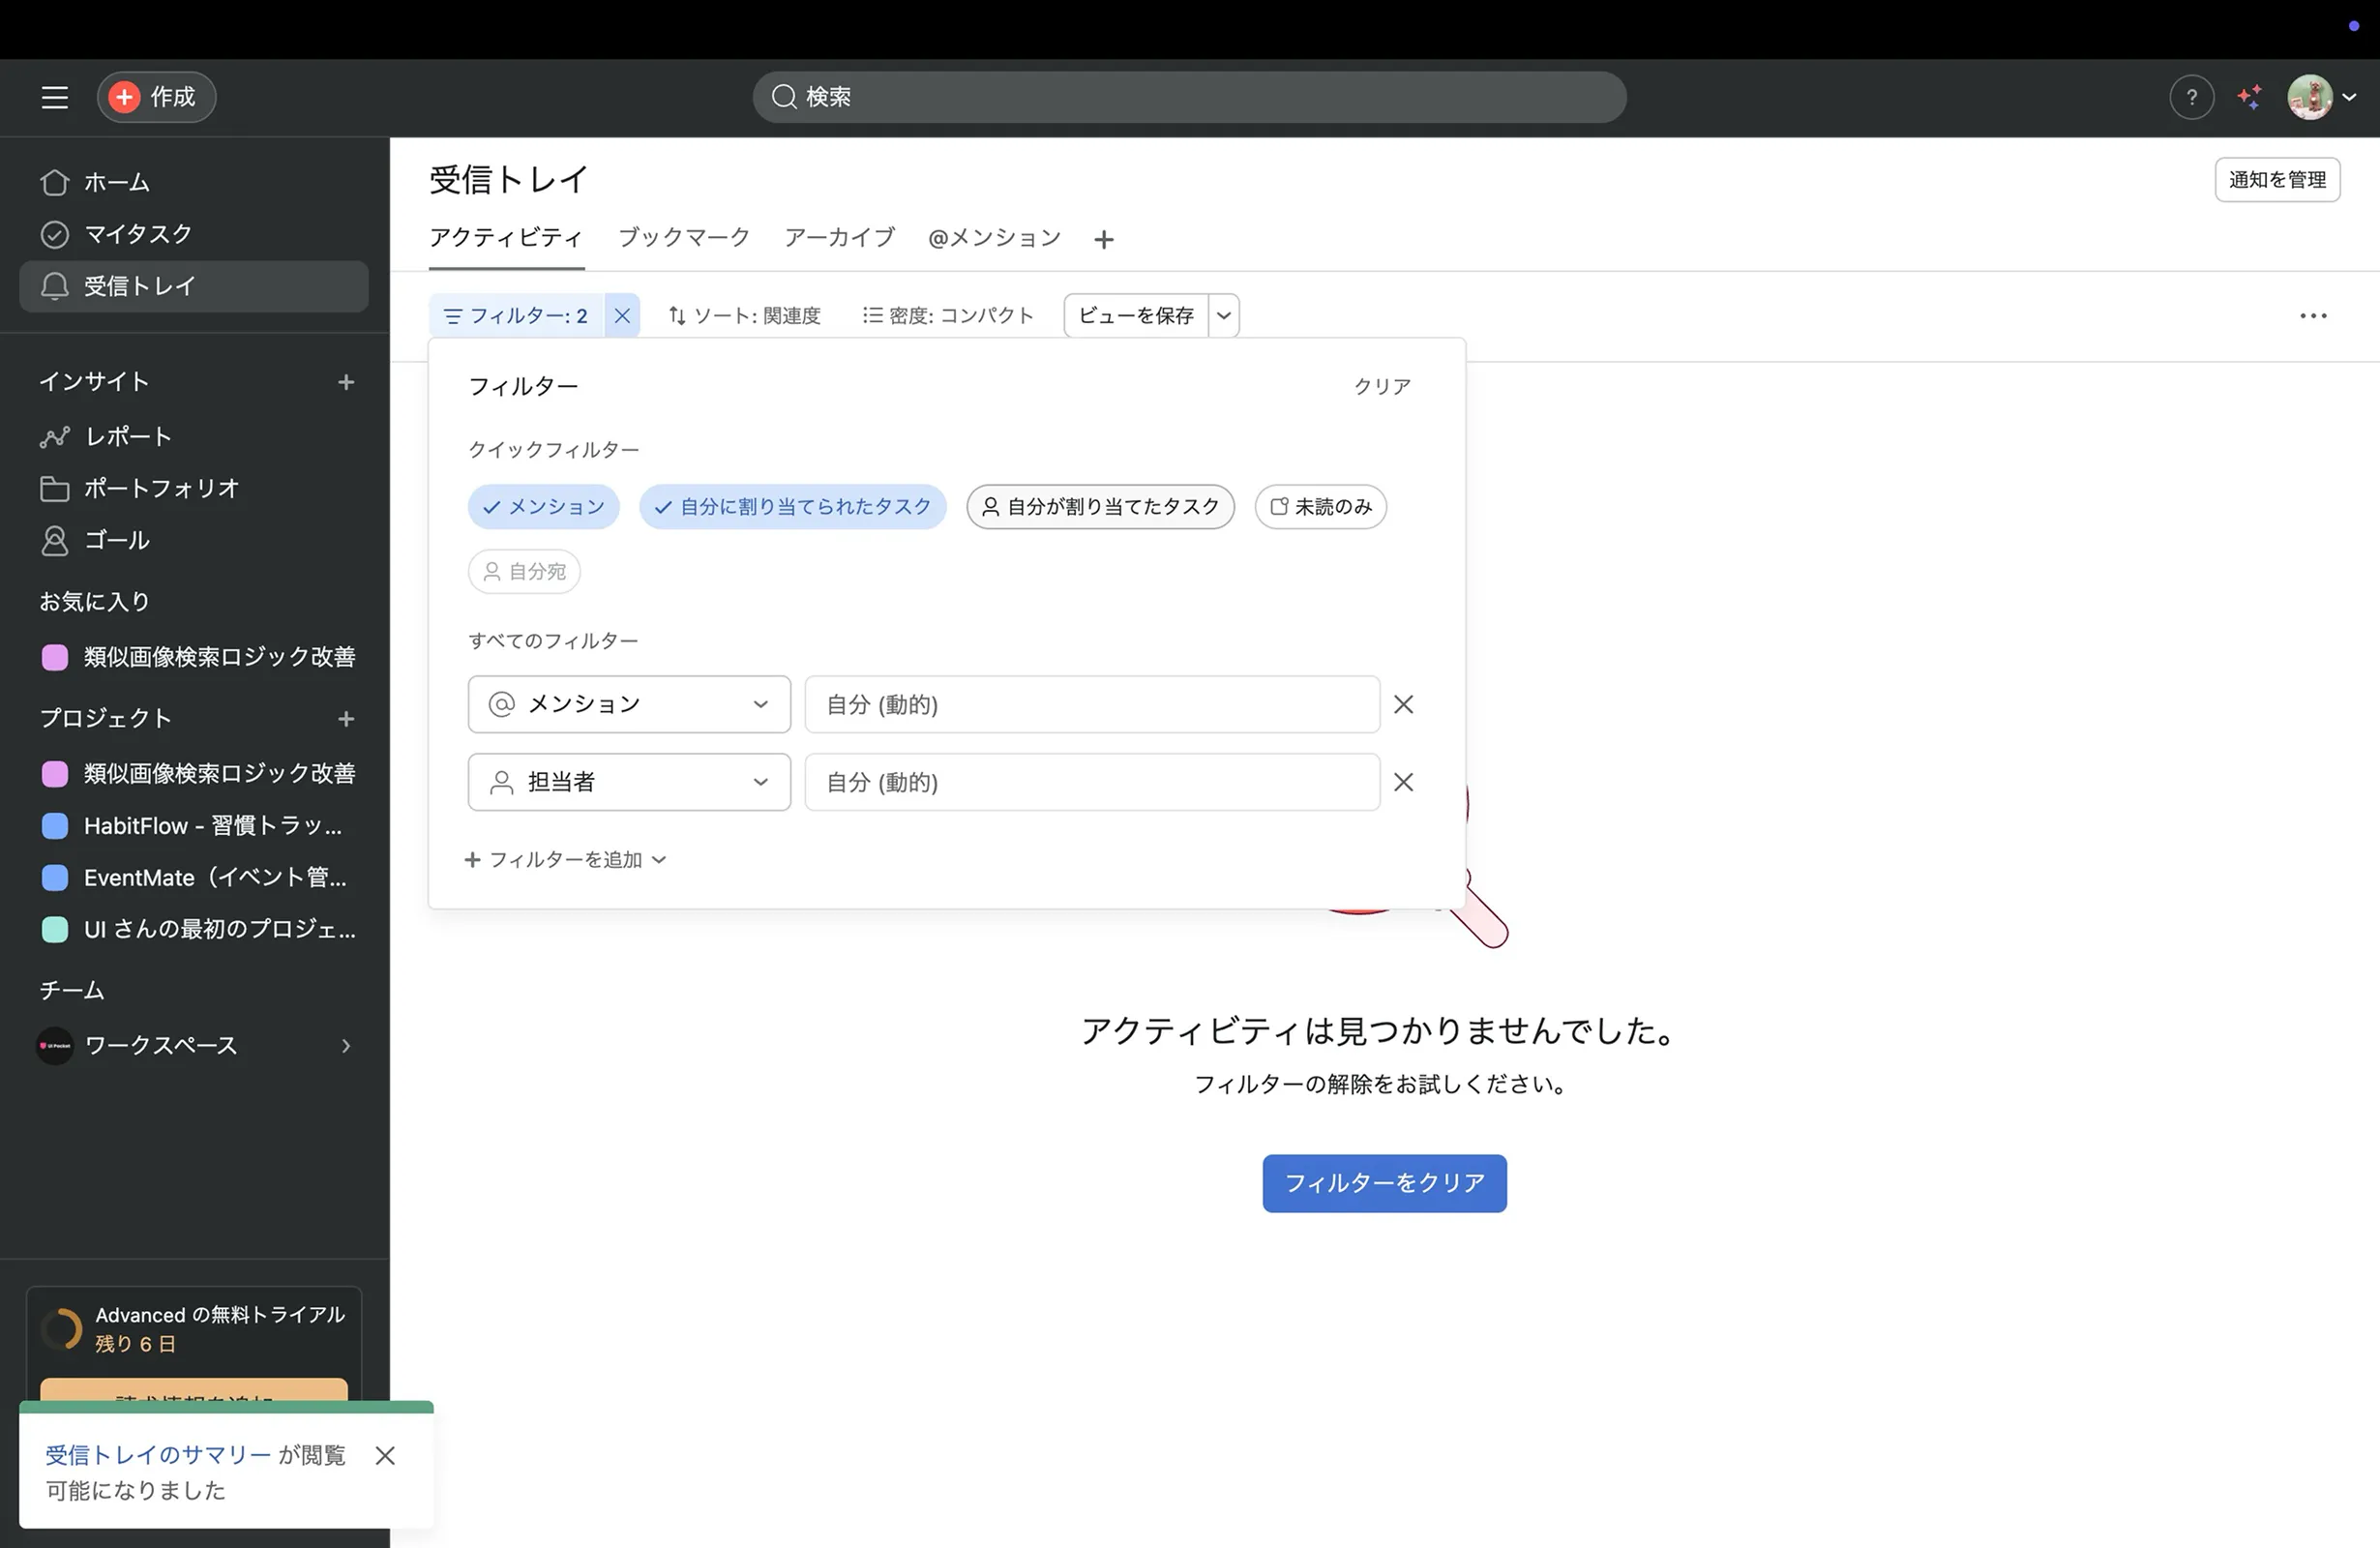Click 通知を管理 button
The height and width of the screenshot is (1548, 2380).
2277,180
